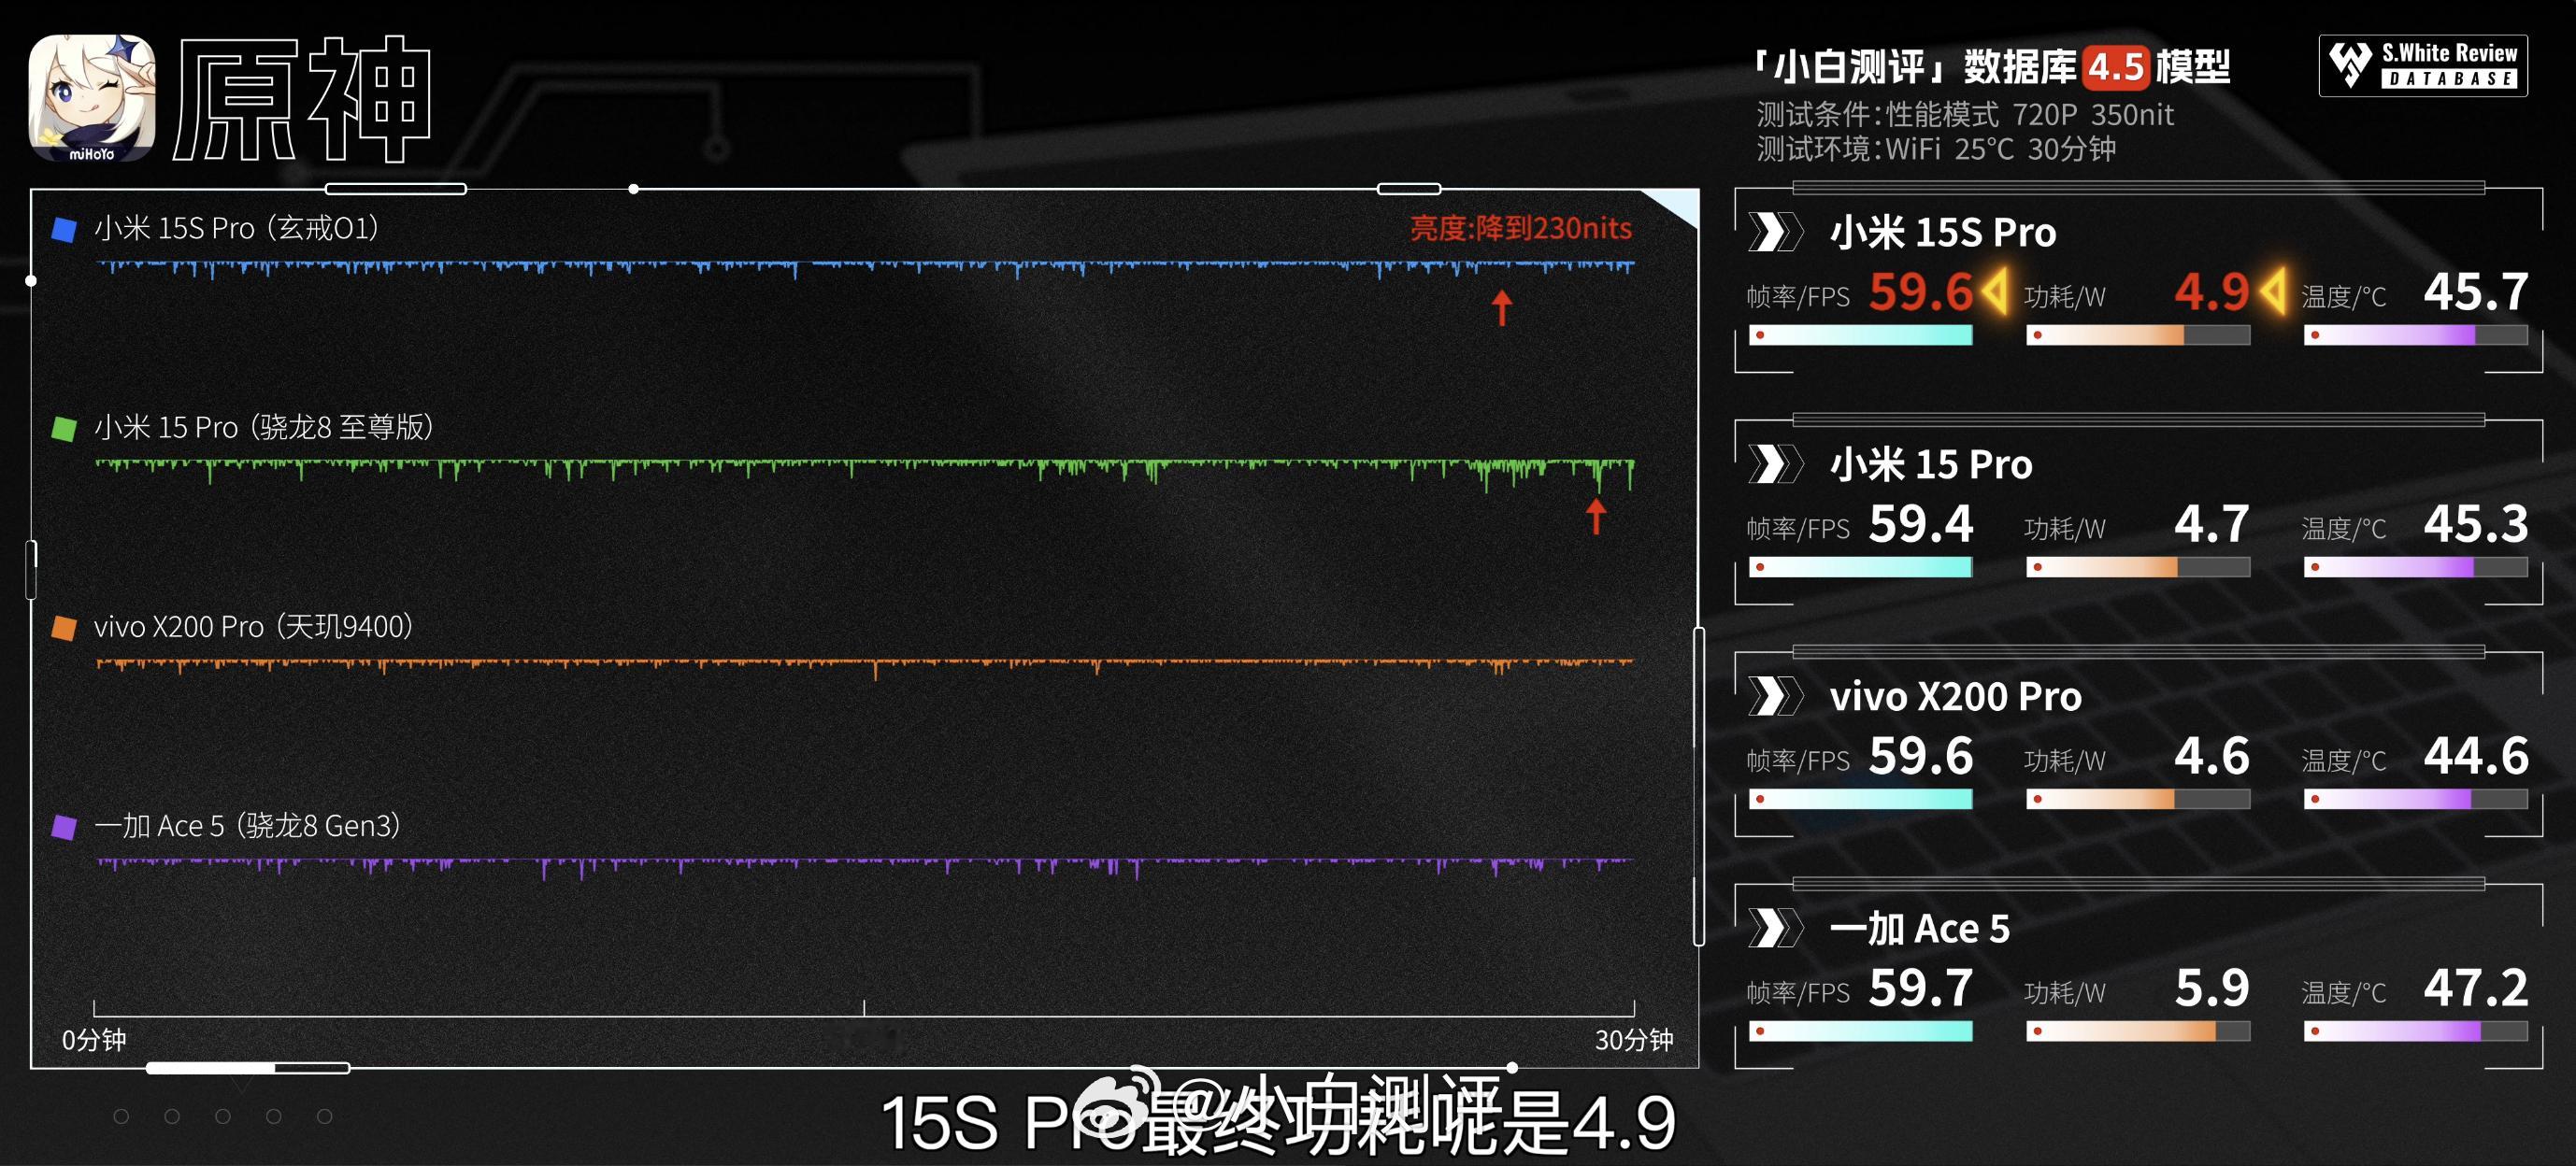This screenshot has height=1166, width=2576.
Task: Click the chevron icon beside 小米 15 Pro card
Action: click(x=1775, y=464)
